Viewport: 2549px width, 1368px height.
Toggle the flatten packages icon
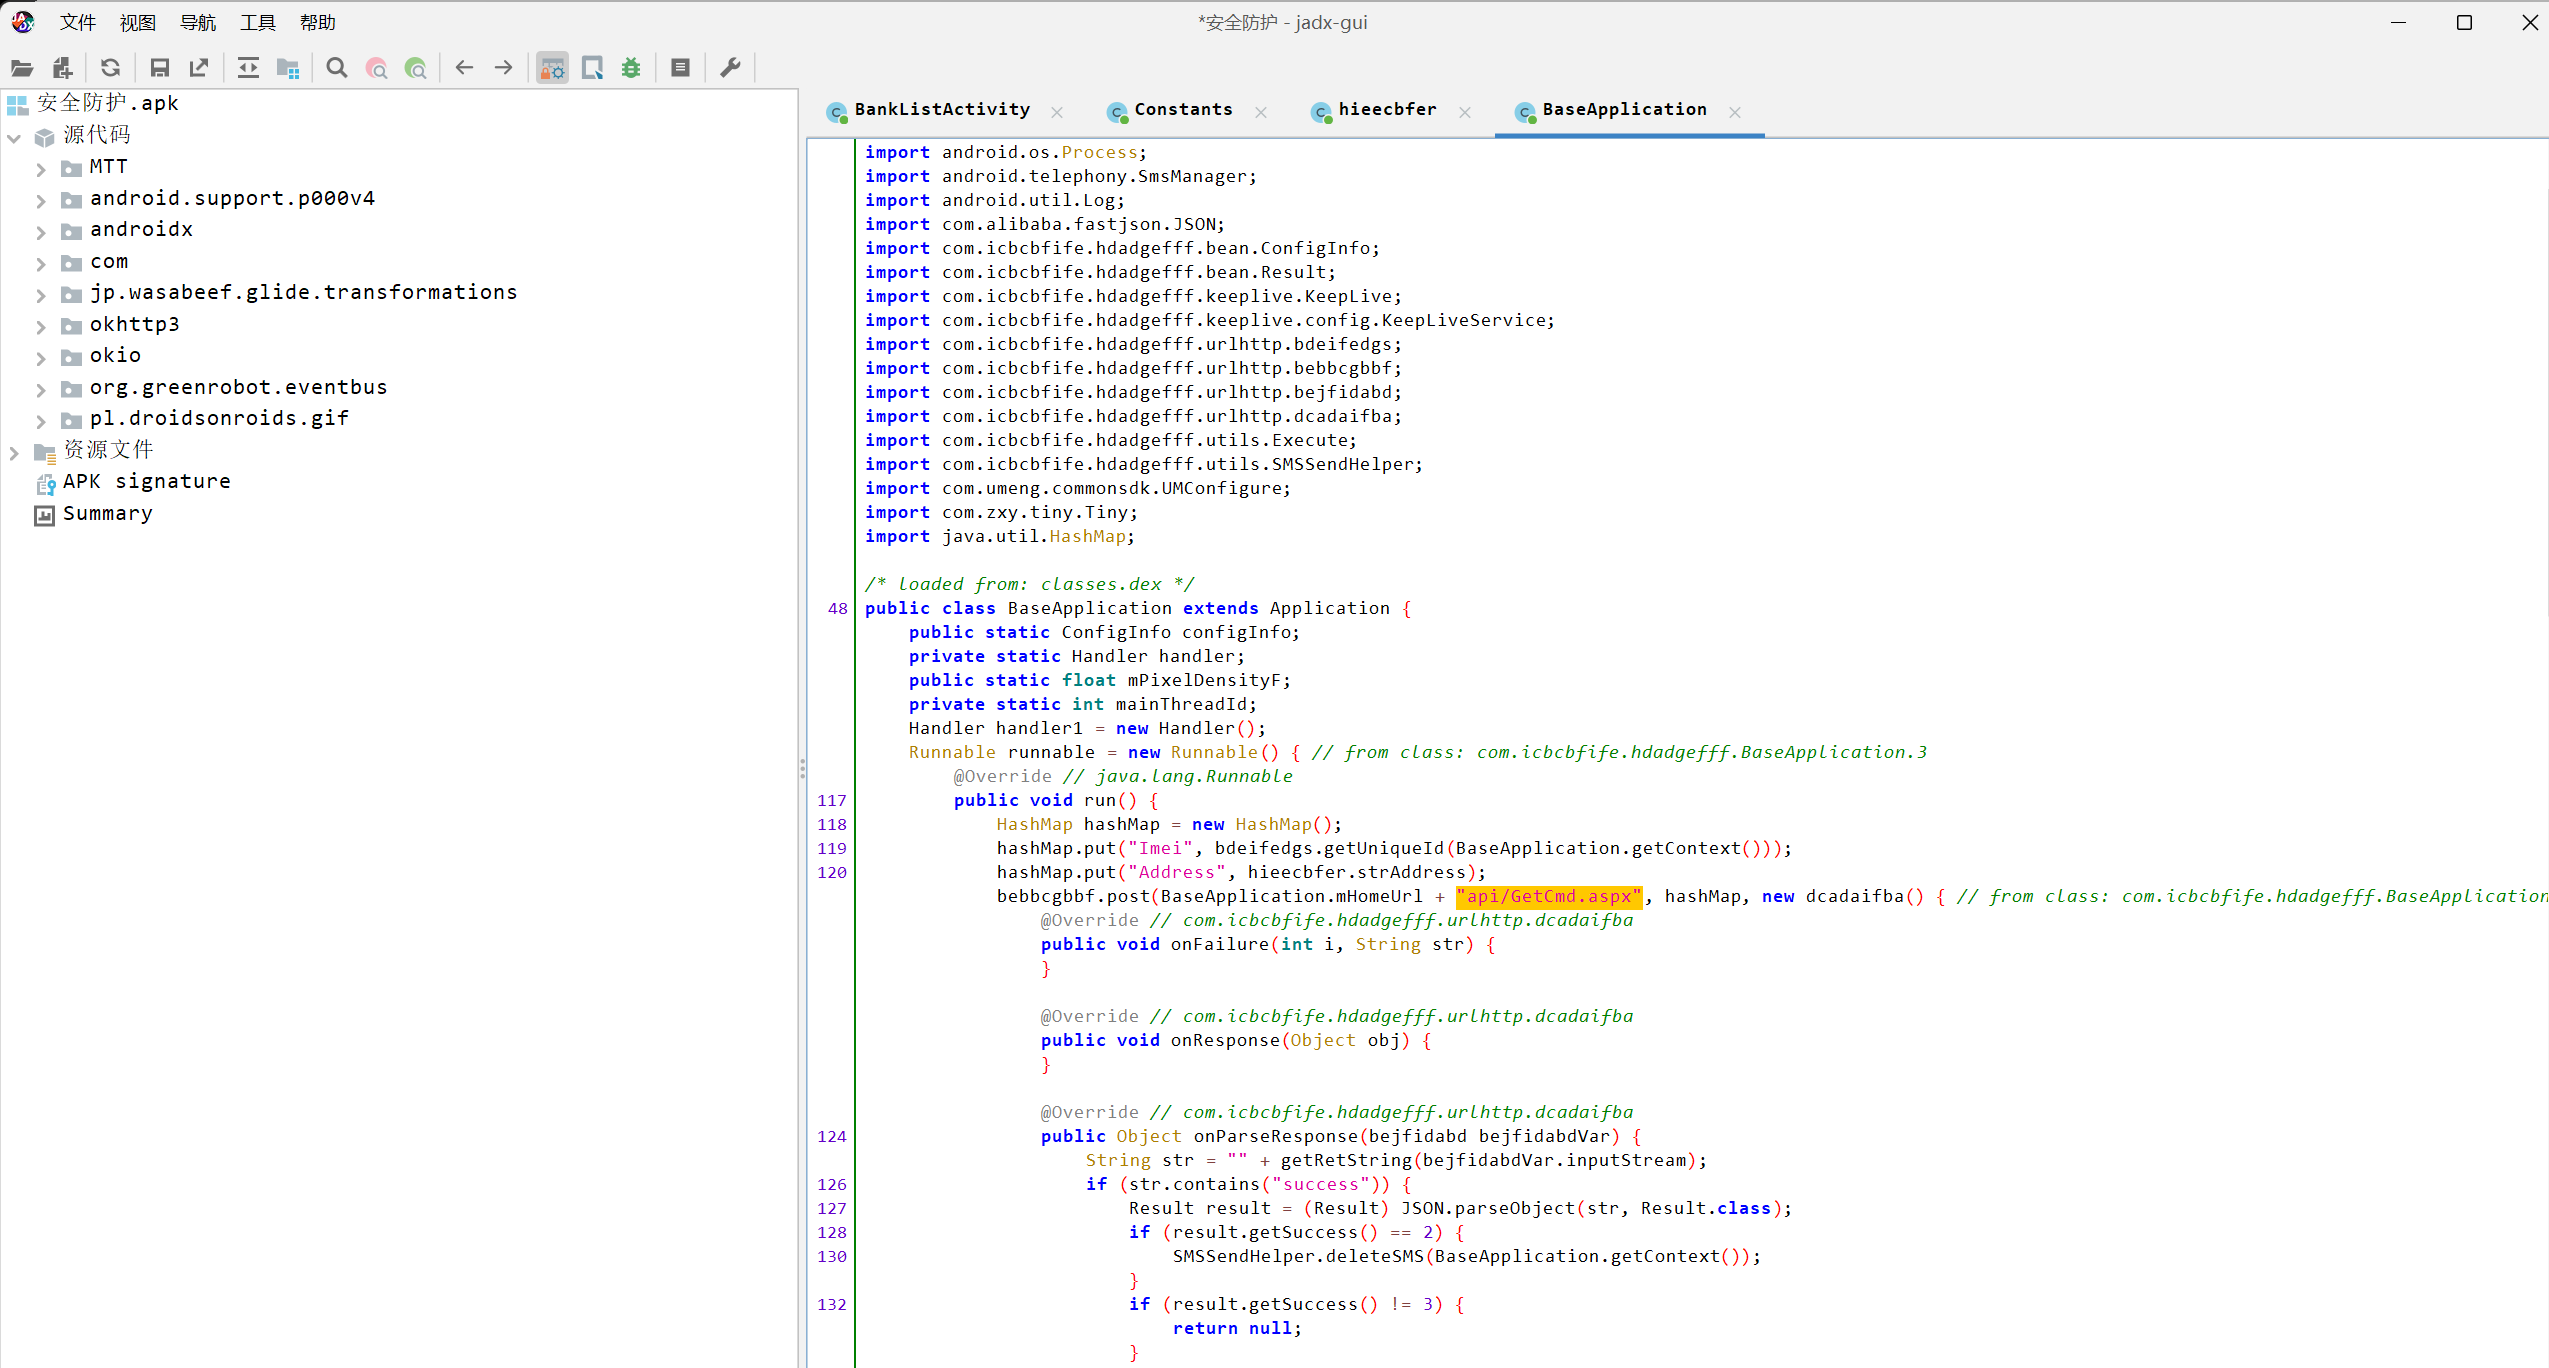tap(288, 68)
